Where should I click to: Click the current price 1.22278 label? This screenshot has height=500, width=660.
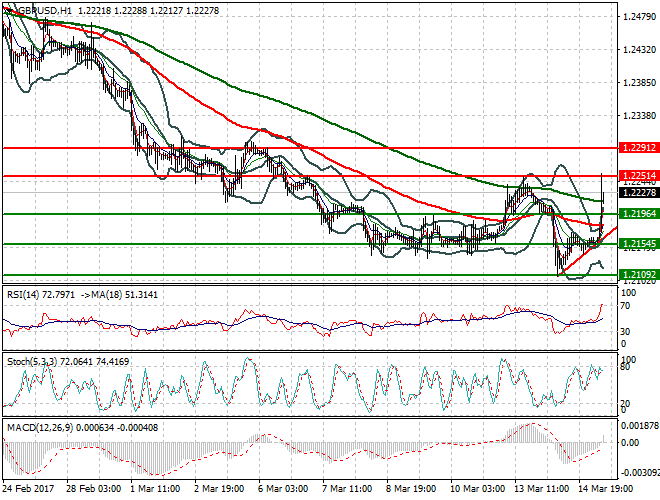coord(637,193)
